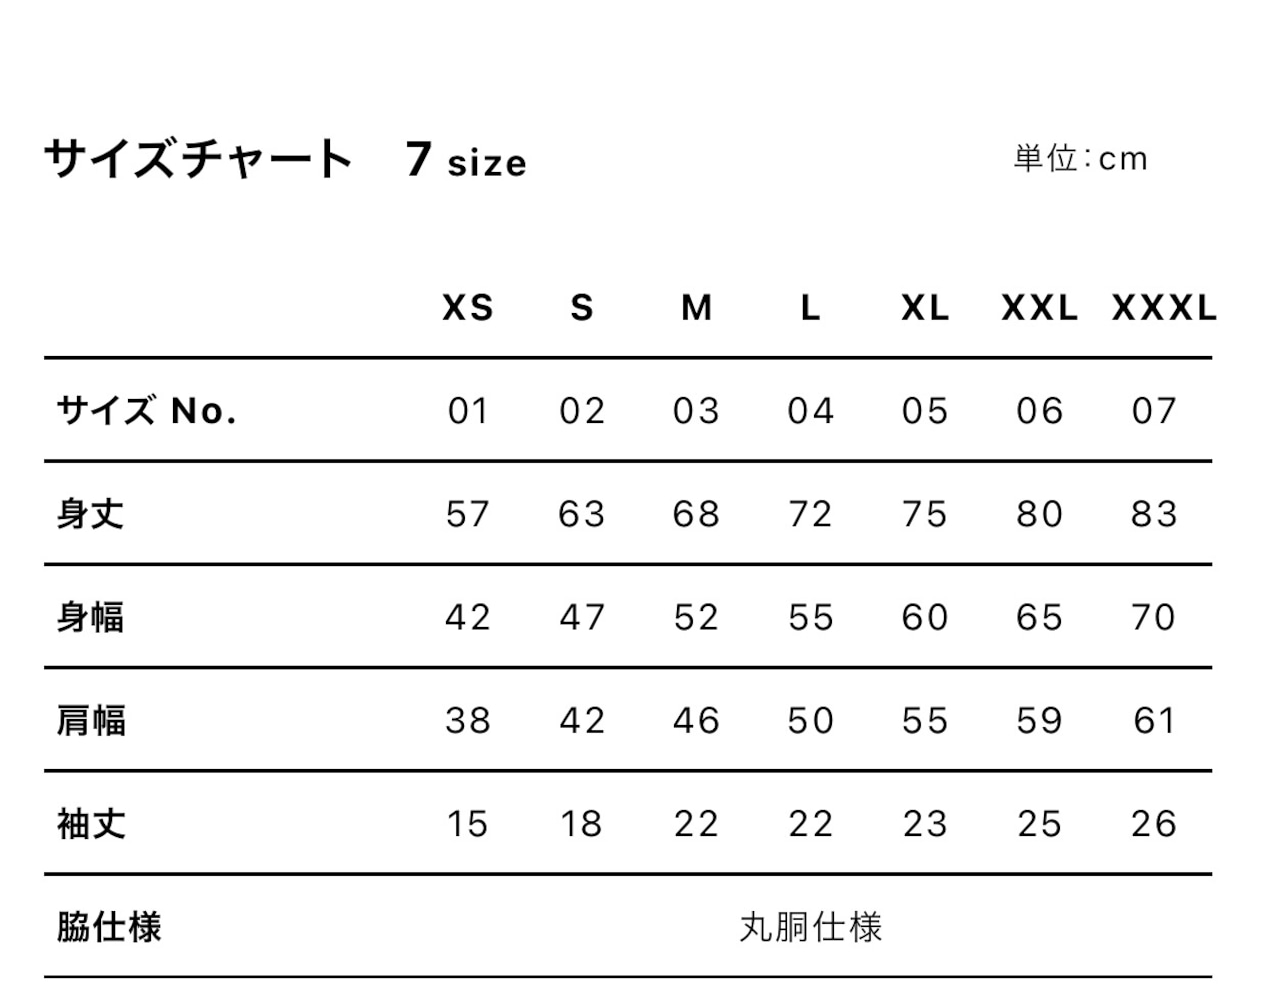This screenshot has height=1008, width=1280.
Task: Click the 袖丈 row label
Action: coord(90,824)
